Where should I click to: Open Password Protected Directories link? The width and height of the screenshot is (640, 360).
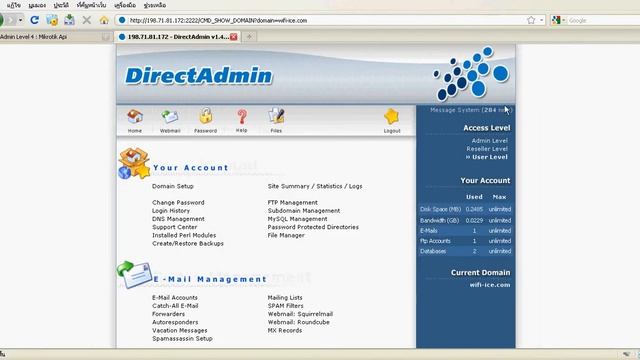[313, 227]
